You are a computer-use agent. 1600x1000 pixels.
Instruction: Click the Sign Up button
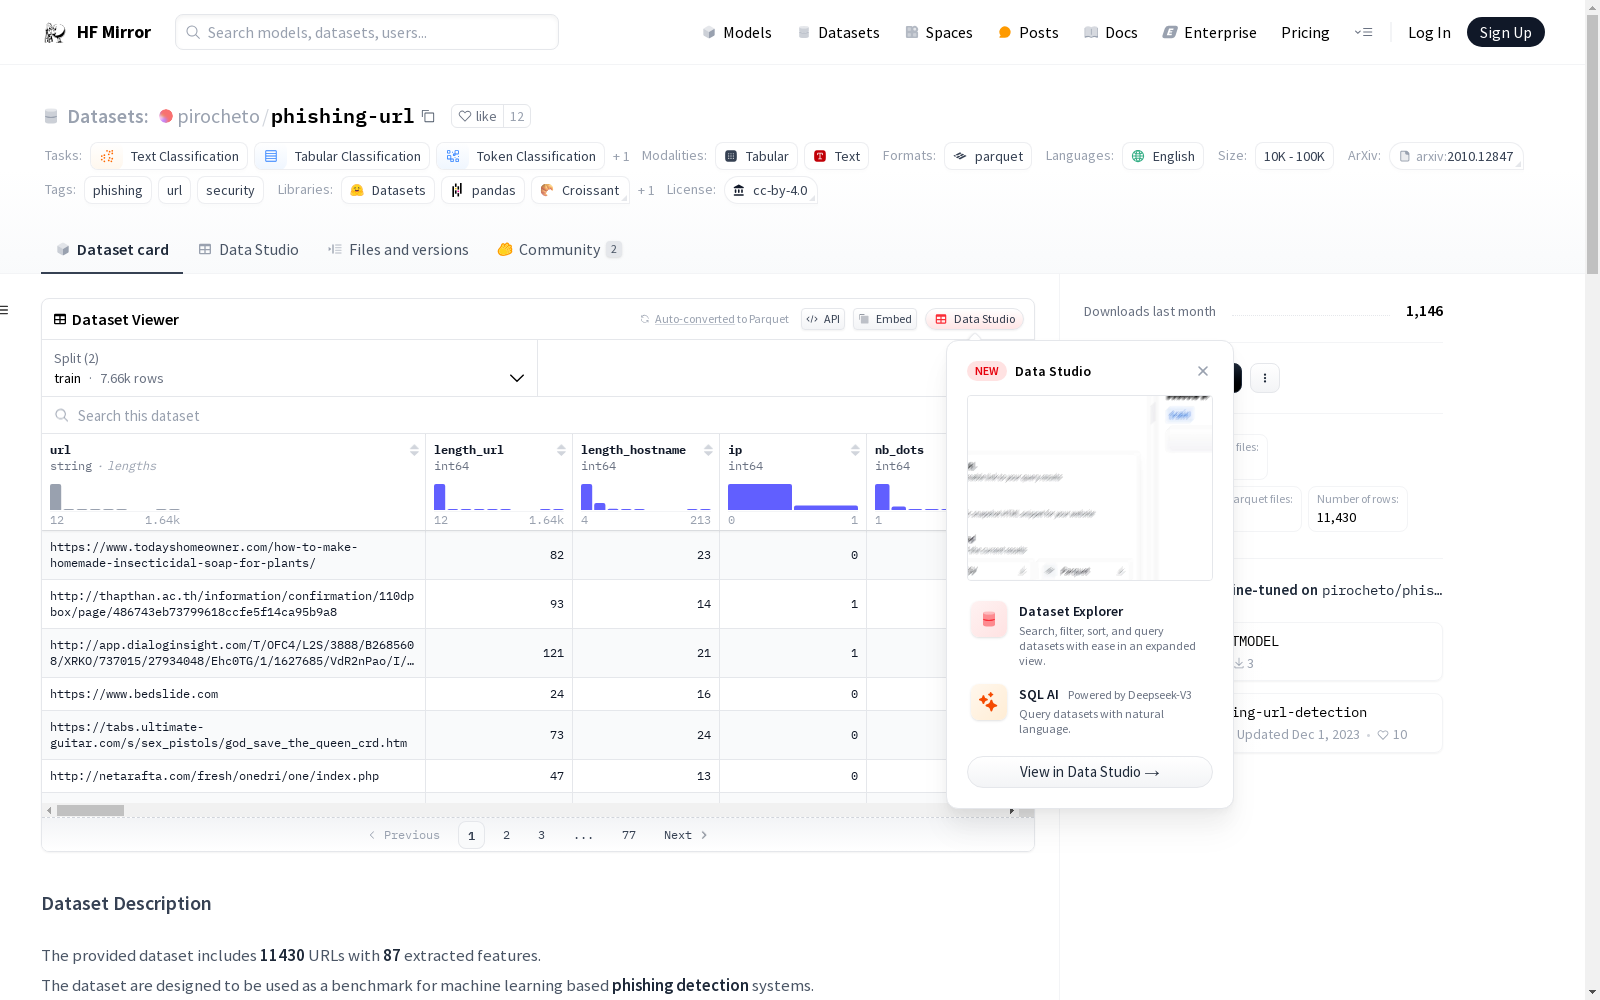[1505, 32]
